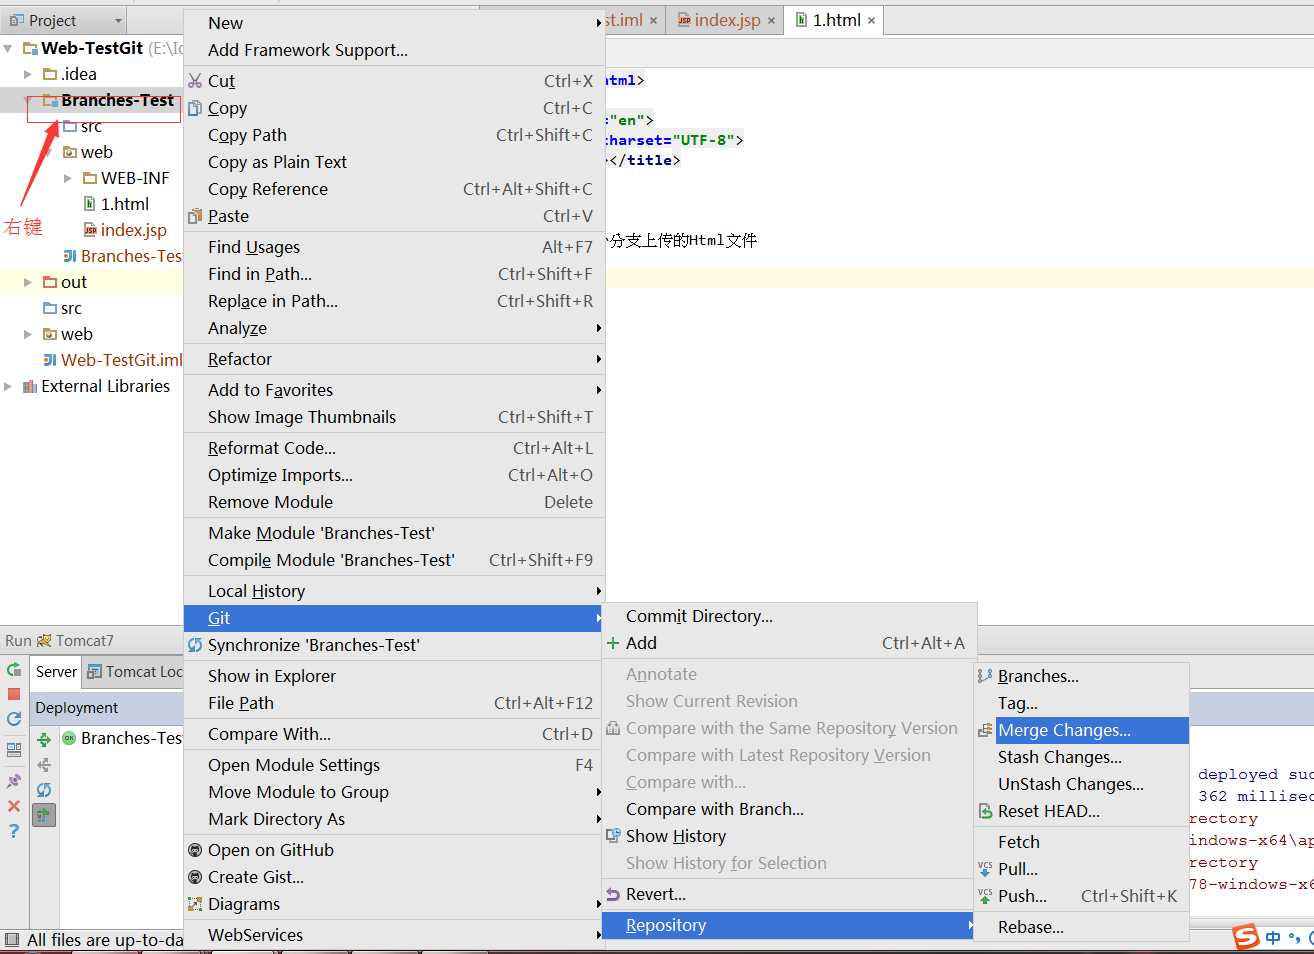Click the 中 language indicator in system tray
The height and width of the screenshot is (954, 1314).
1273,938
